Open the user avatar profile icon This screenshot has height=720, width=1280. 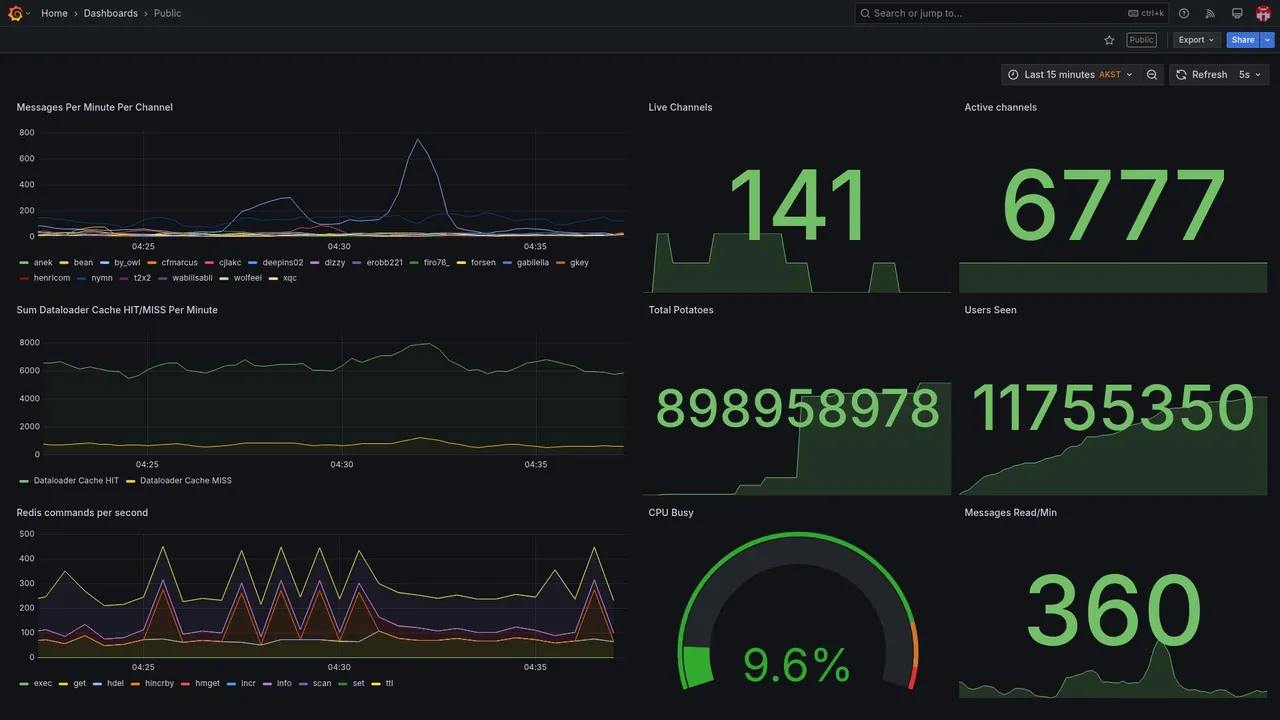pyautogui.click(x=1263, y=13)
